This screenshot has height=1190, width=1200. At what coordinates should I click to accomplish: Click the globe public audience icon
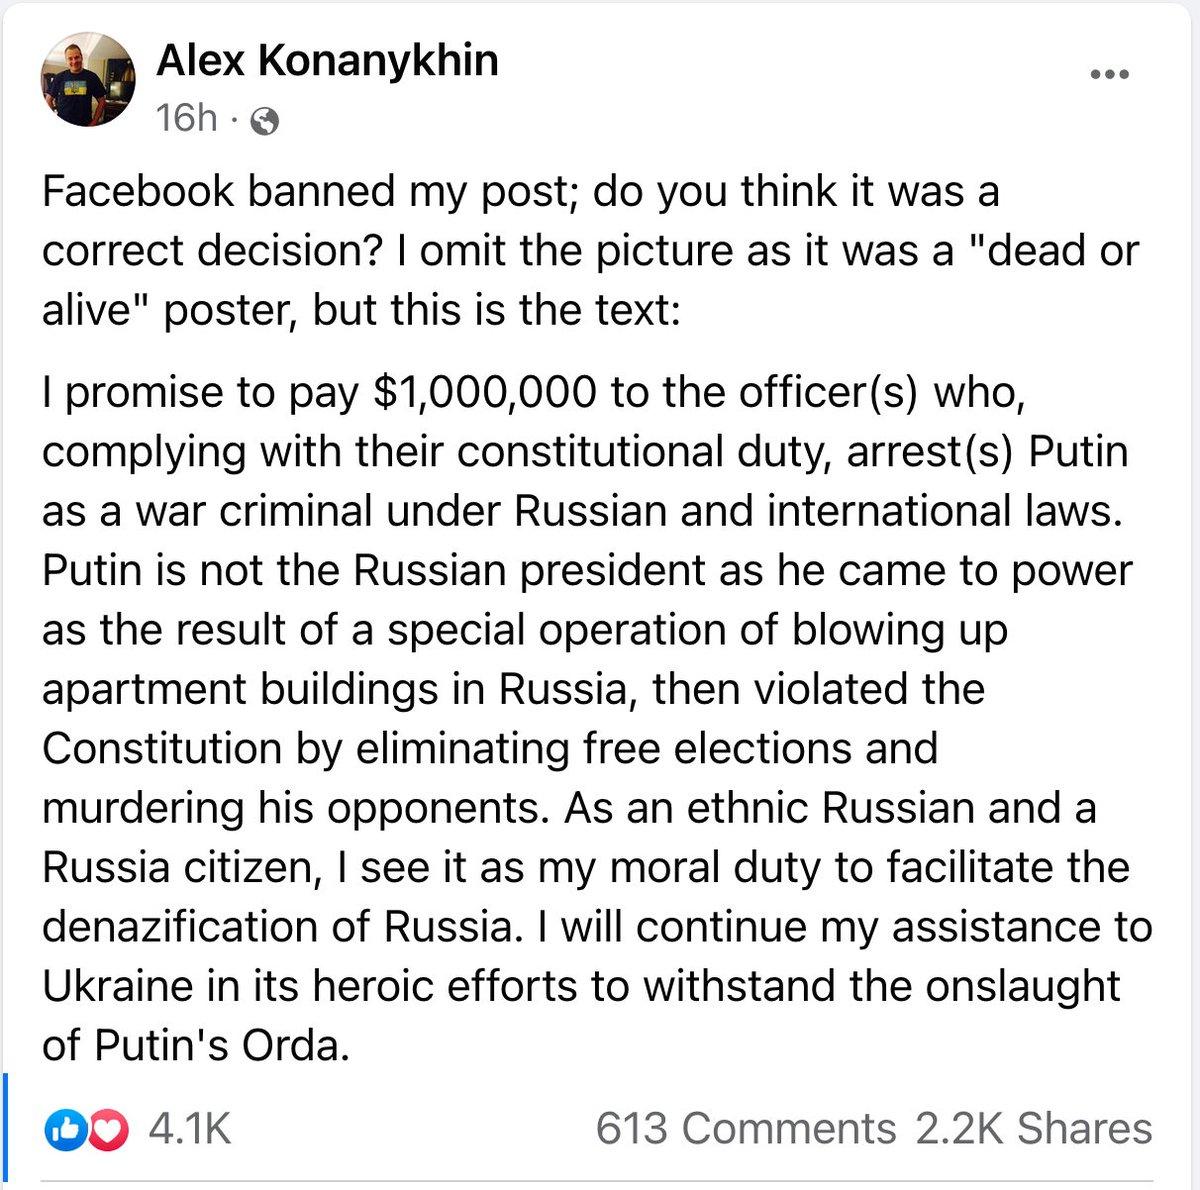(265, 121)
